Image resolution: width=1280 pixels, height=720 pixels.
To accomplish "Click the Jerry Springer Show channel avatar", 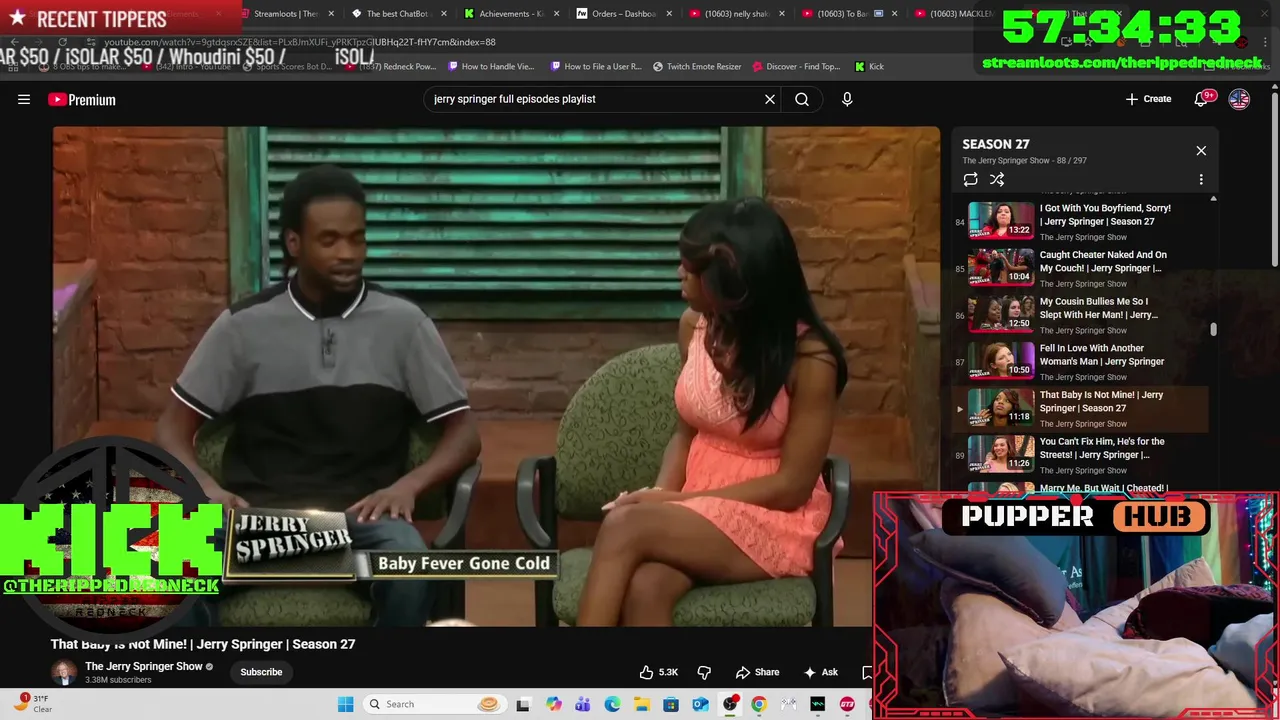I will tap(64, 672).
